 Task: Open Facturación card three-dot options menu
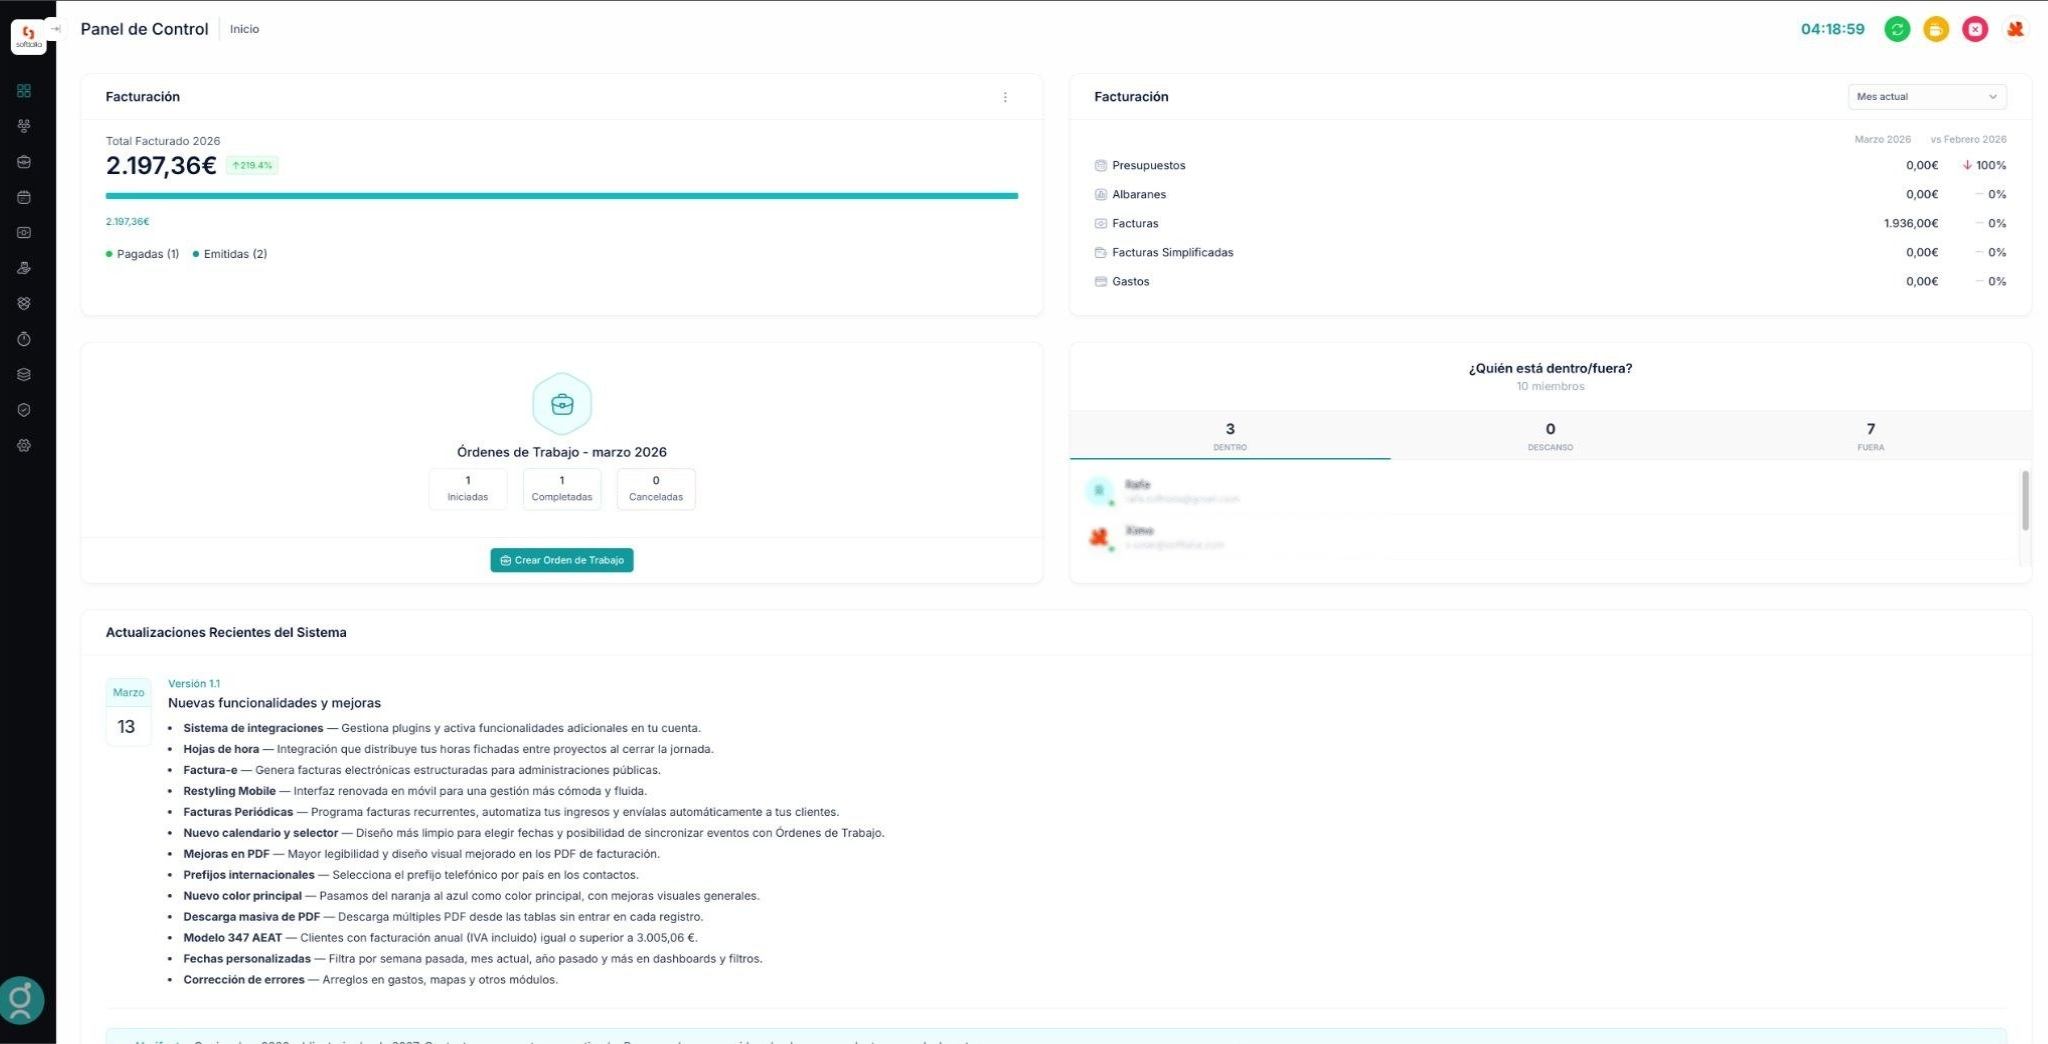pyautogui.click(x=1005, y=97)
